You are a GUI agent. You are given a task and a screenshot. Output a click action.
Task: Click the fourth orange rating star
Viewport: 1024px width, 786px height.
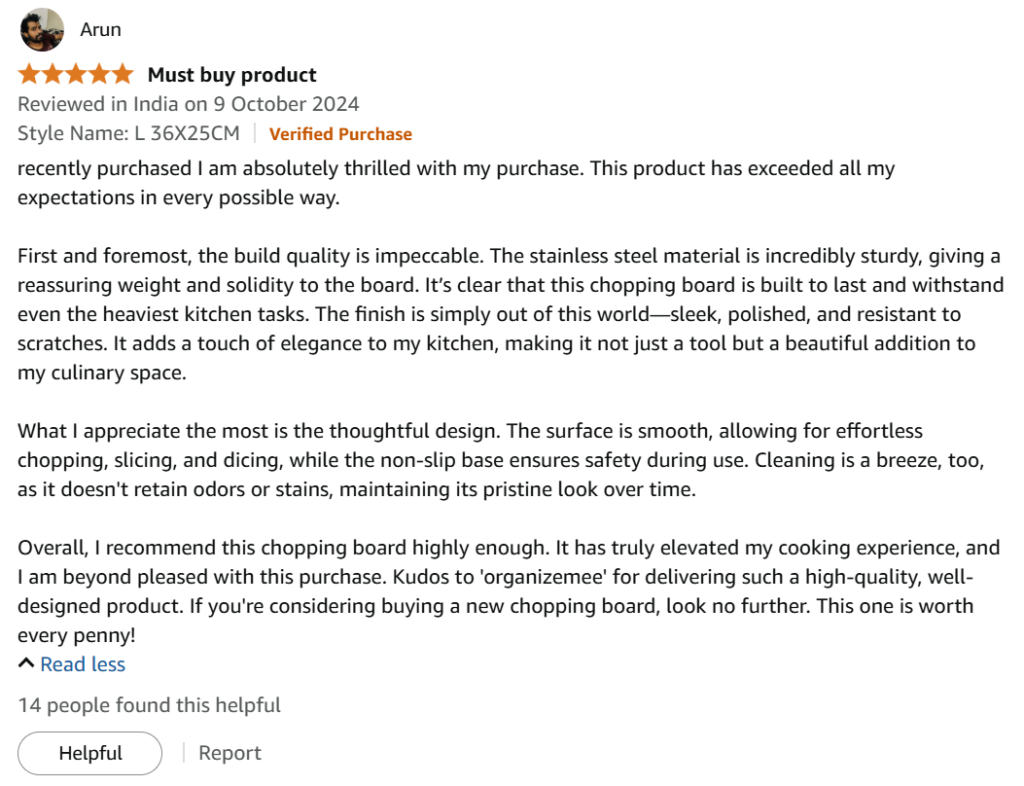point(98,74)
